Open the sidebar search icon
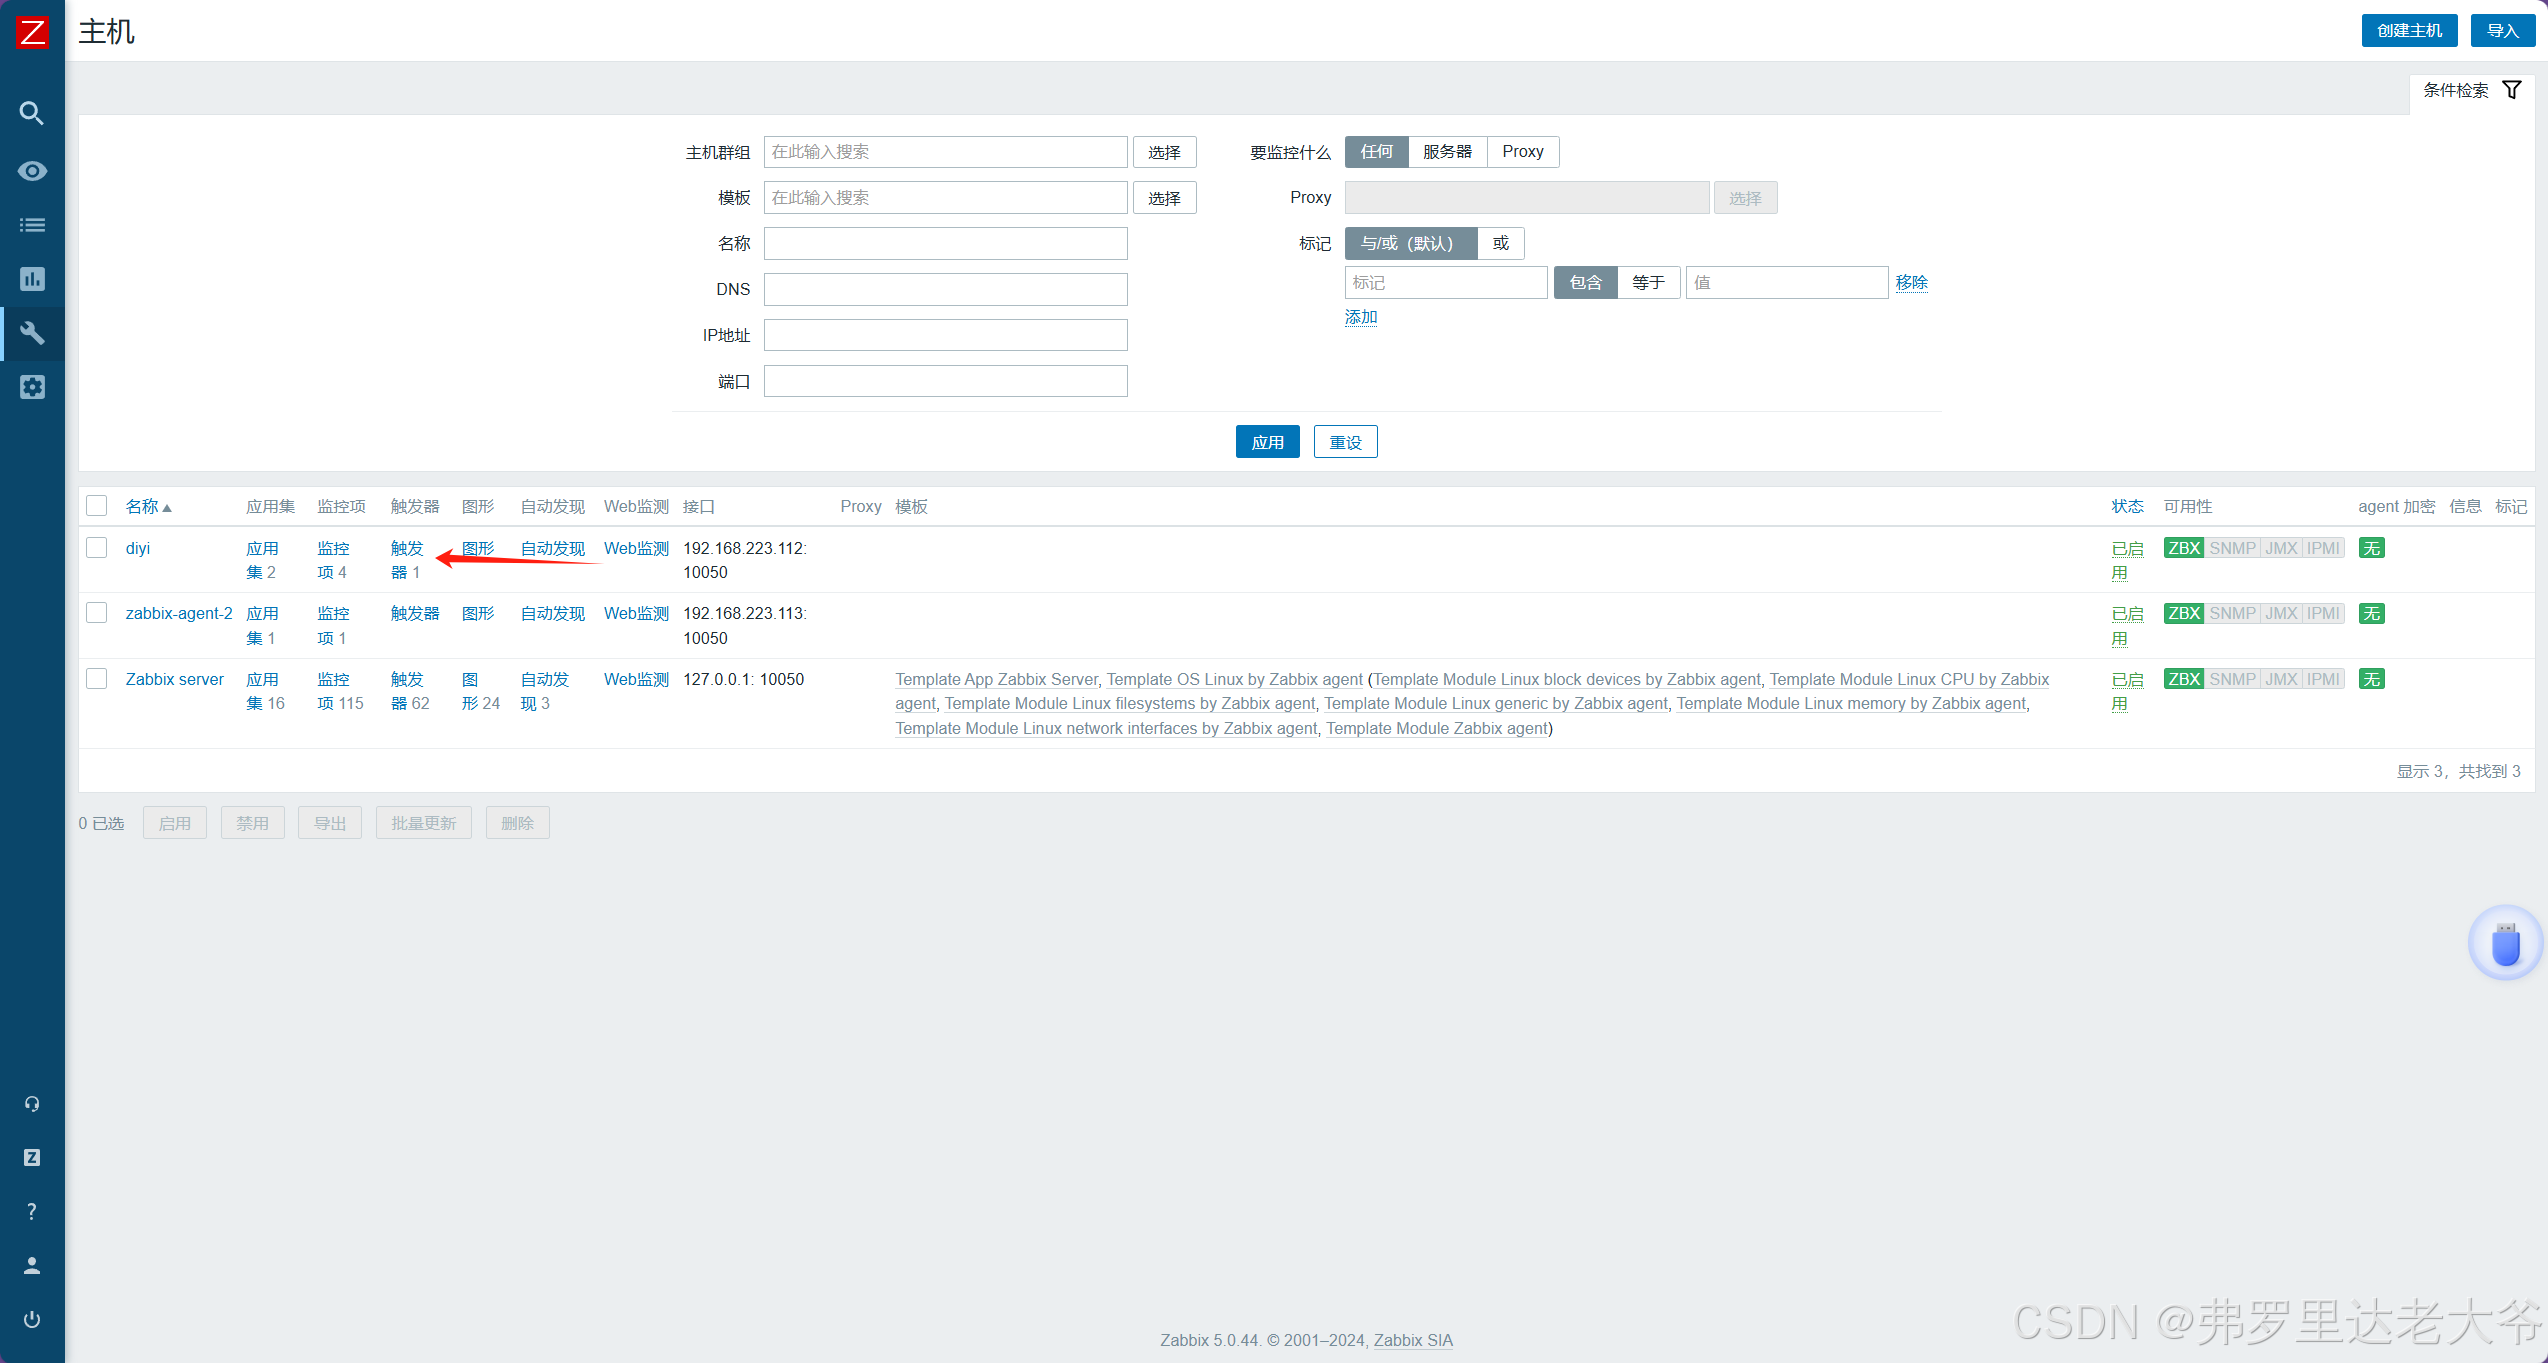The height and width of the screenshot is (1363, 2548). tap(32, 113)
